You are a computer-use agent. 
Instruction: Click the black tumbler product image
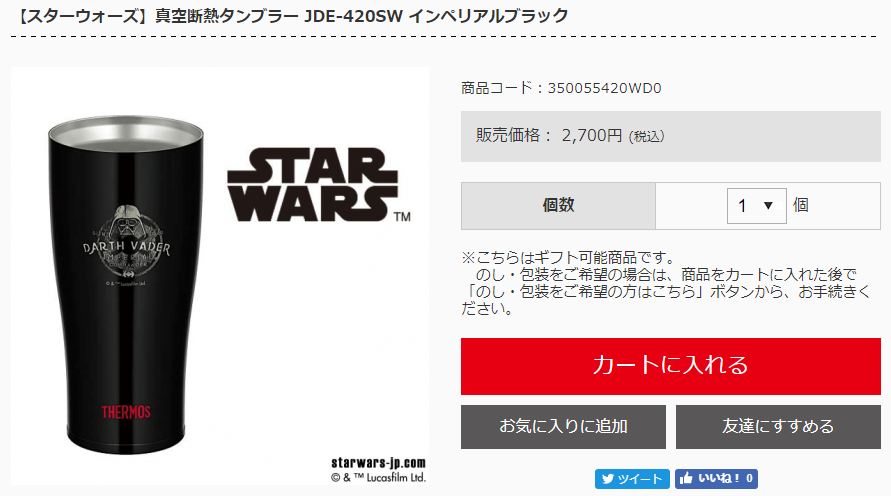126,284
